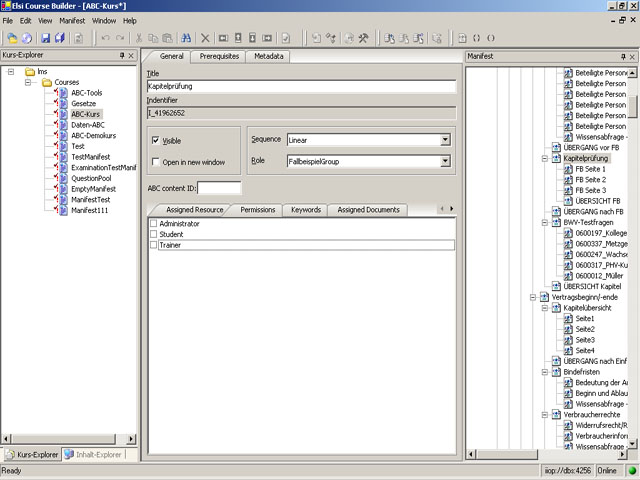Collapse the lms tree node
The width and height of the screenshot is (640, 480).
tap(11, 72)
